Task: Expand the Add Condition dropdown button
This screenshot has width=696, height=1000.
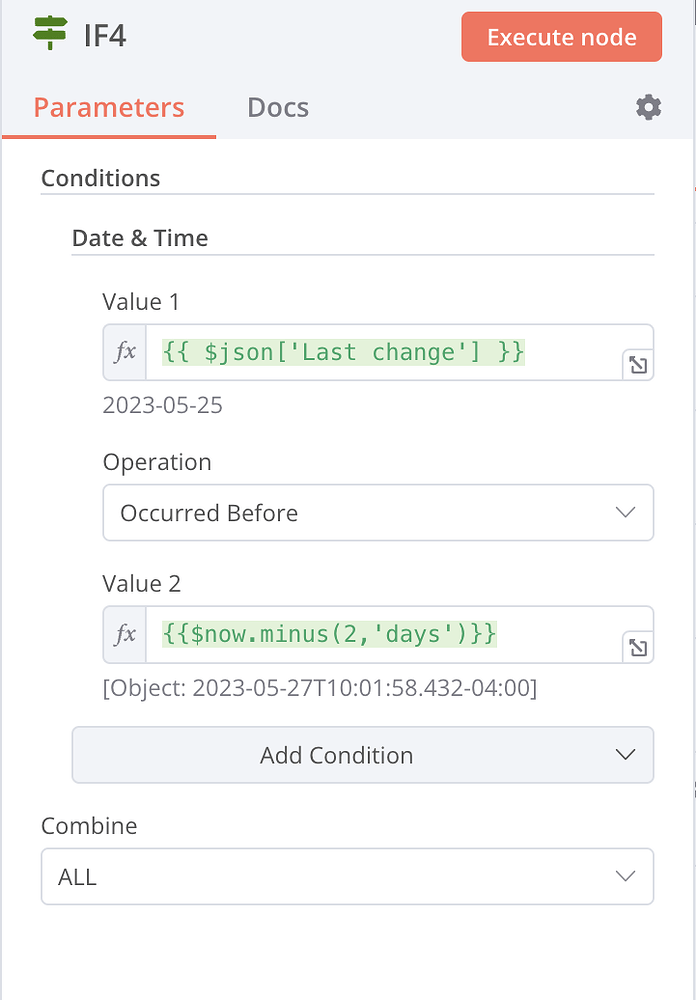Action: point(363,755)
